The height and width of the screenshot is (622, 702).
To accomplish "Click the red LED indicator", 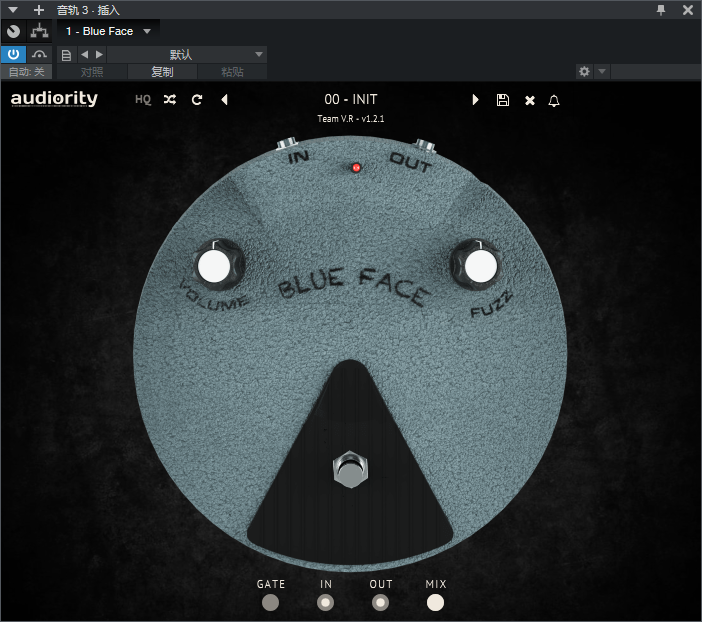I will (356, 168).
